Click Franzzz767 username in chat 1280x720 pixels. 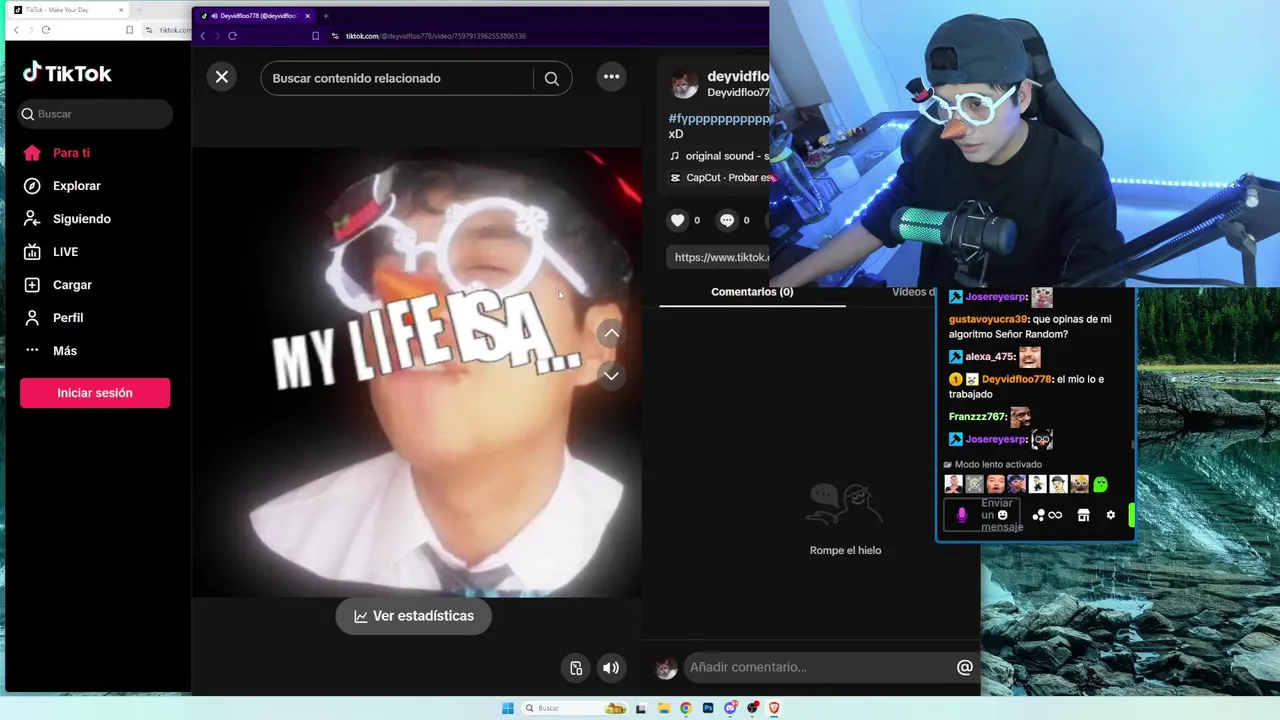pyautogui.click(x=977, y=417)
